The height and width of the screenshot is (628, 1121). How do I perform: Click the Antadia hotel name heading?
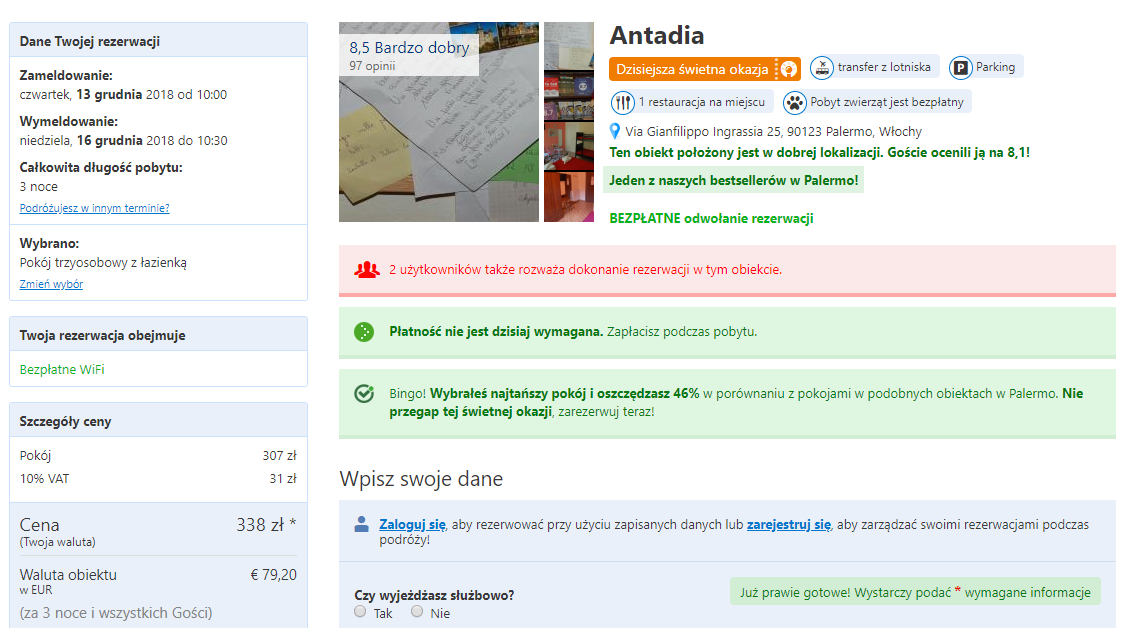[656, 35]
